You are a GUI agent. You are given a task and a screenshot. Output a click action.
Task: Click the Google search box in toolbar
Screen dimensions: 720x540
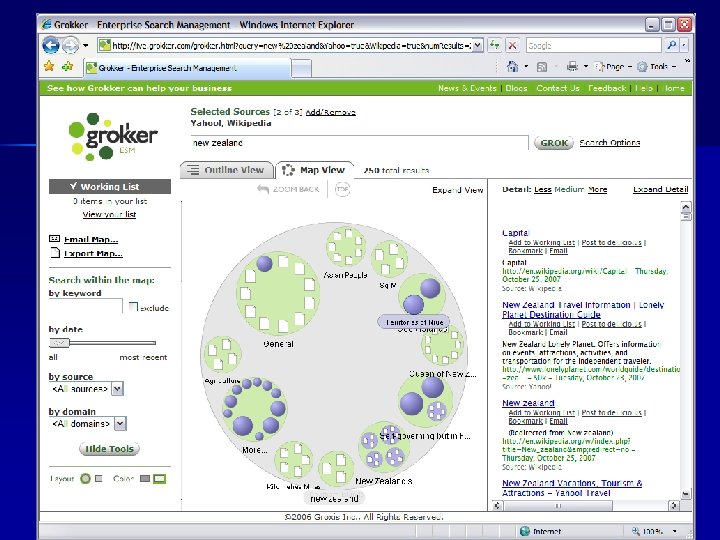click(593, 45)
